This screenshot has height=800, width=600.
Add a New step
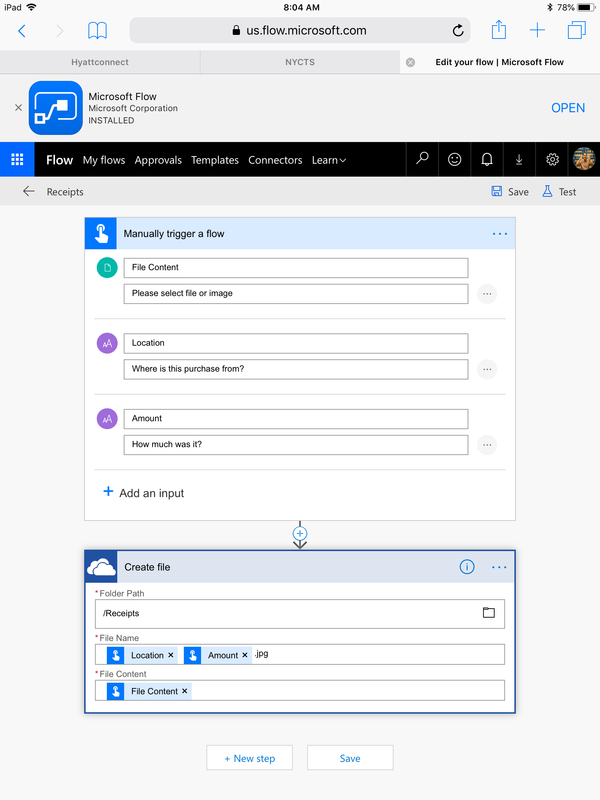point(249,758)
